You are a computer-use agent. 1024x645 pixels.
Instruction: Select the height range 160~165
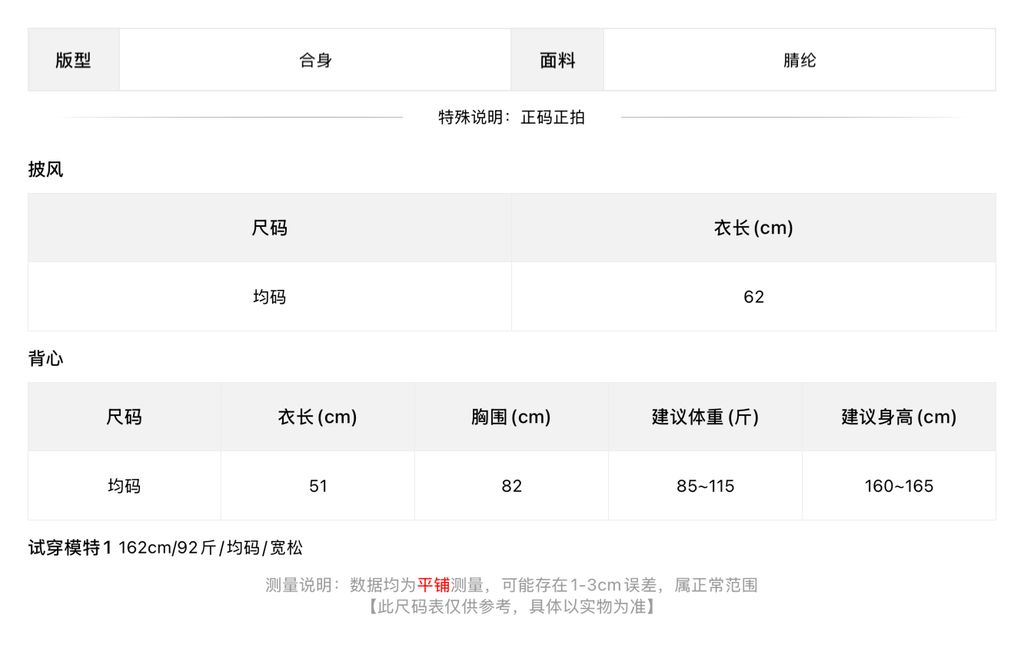point(899,486)
